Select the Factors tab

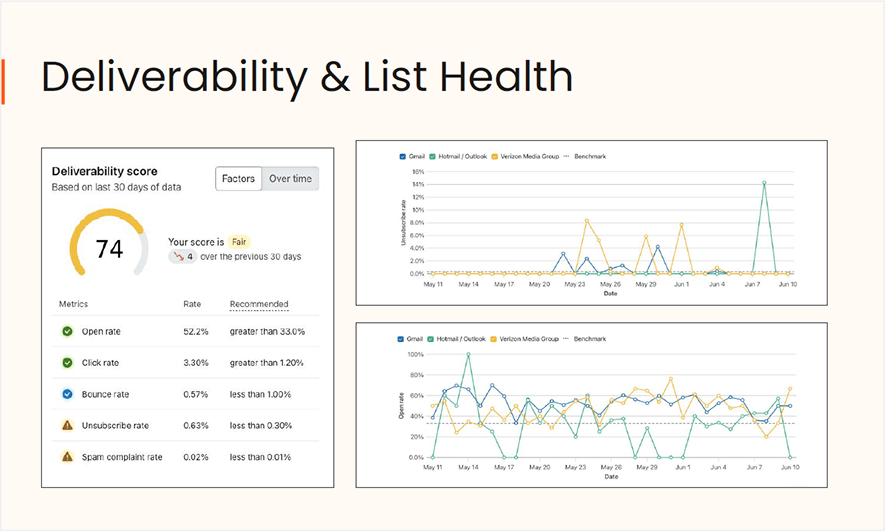[x=239, y=179]
